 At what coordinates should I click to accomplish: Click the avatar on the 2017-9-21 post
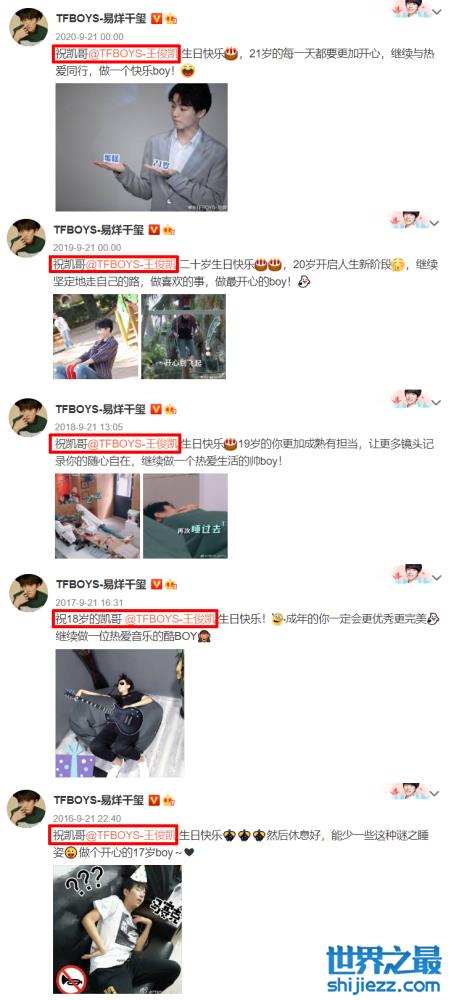pyautogui.click(x=28, y=592)
